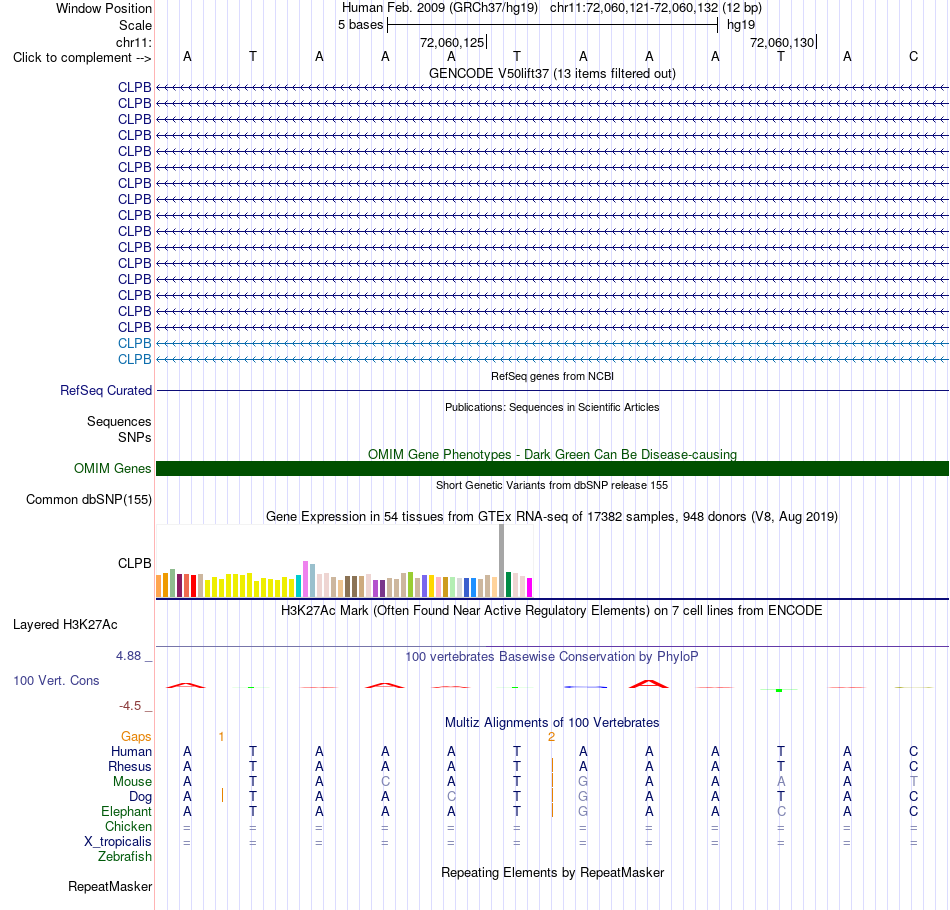Click the SNPs track label
Screen dimensions: 950x910
135,437
